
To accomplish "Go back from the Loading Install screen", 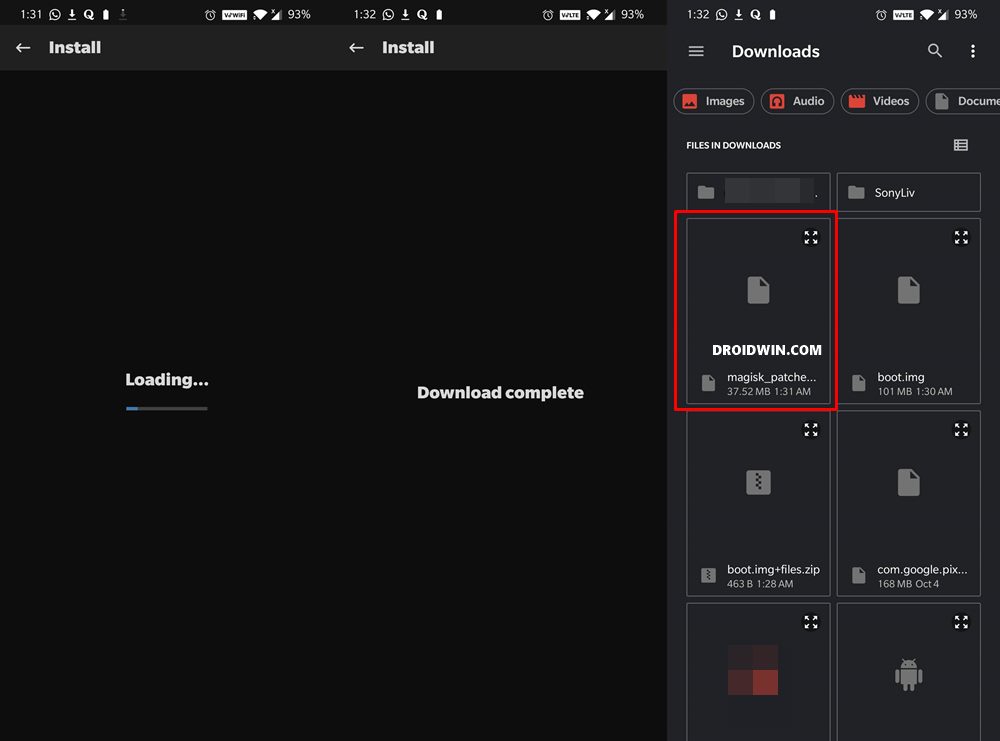I will click(23, 48).
